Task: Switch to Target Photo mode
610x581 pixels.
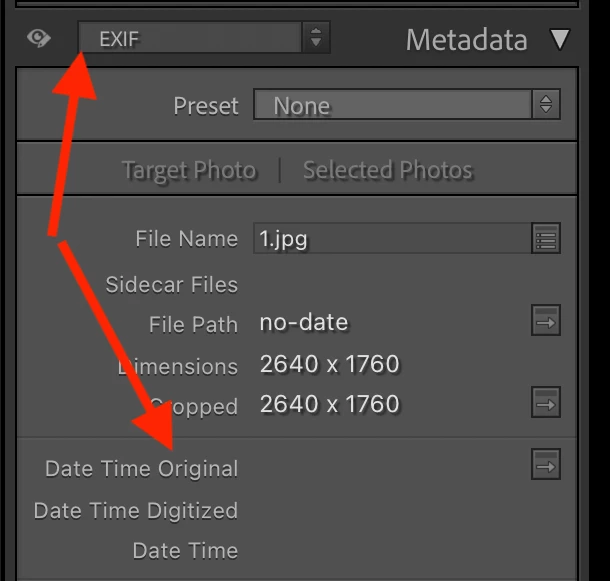Action: point(188,170)
